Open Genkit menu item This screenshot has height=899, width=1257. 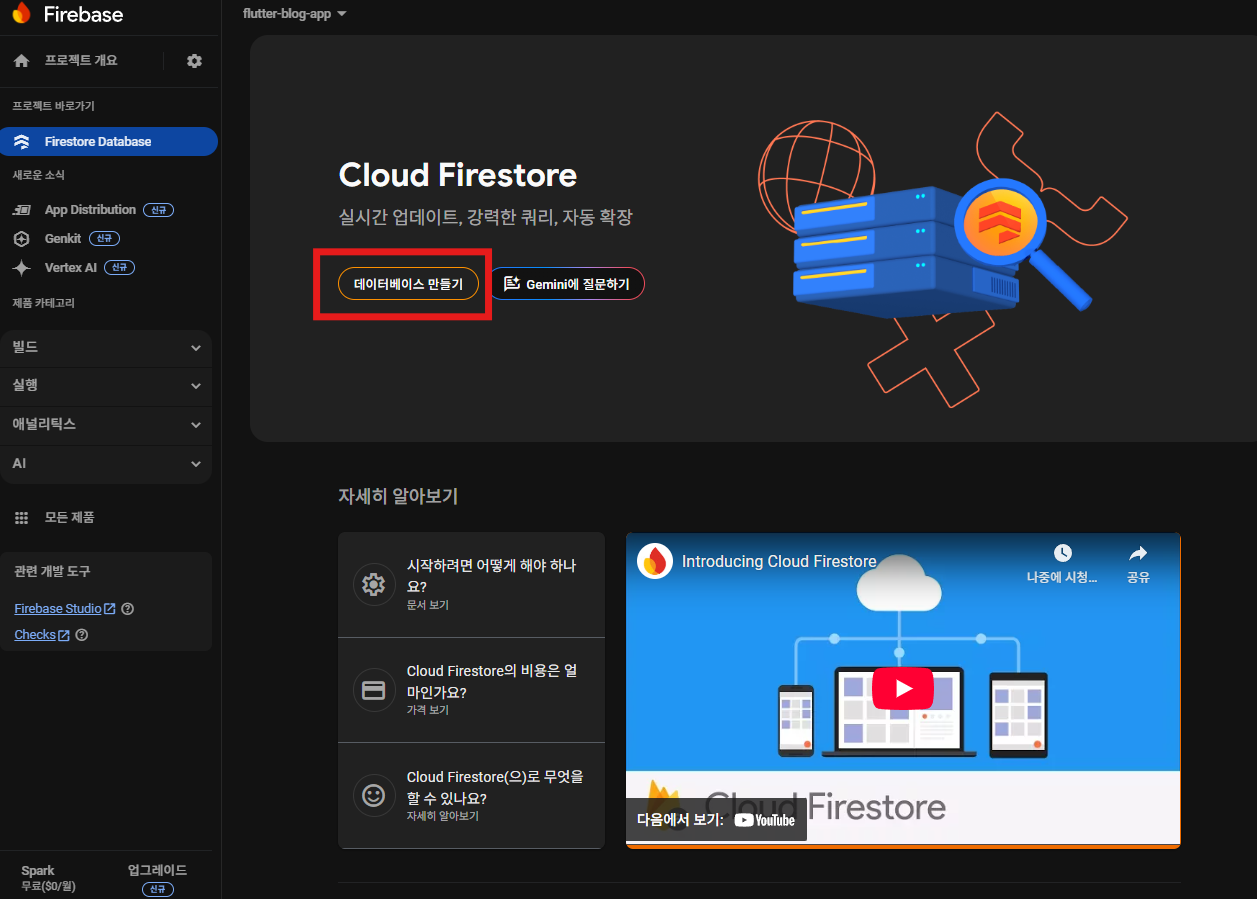(63, 239)
